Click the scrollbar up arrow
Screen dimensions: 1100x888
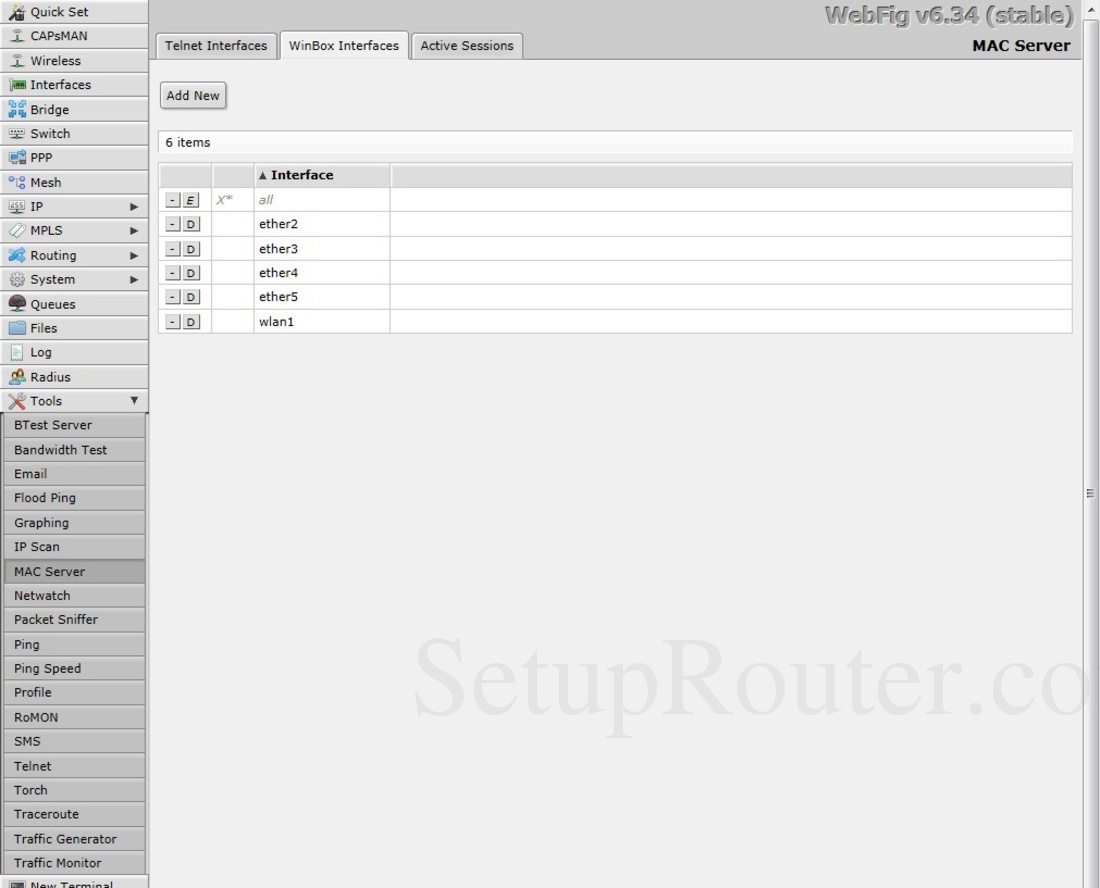(x=1092, y=8)
